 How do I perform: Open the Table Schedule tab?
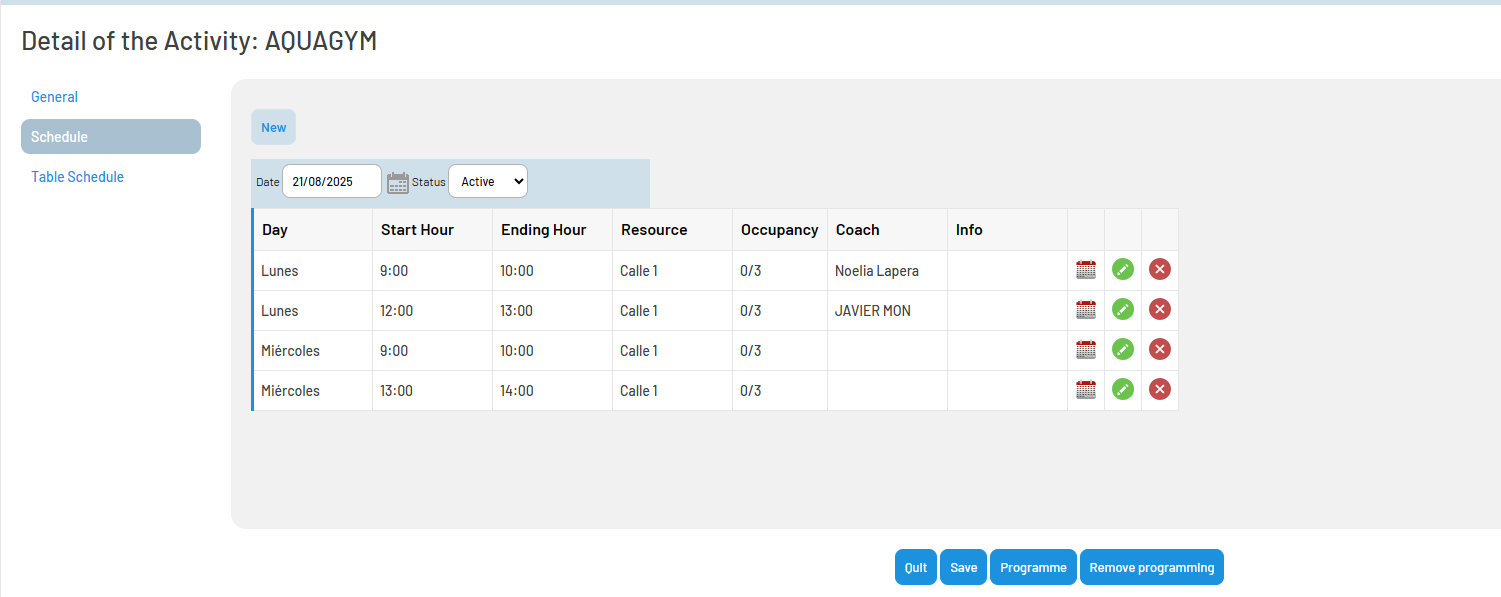click(78, 177)
